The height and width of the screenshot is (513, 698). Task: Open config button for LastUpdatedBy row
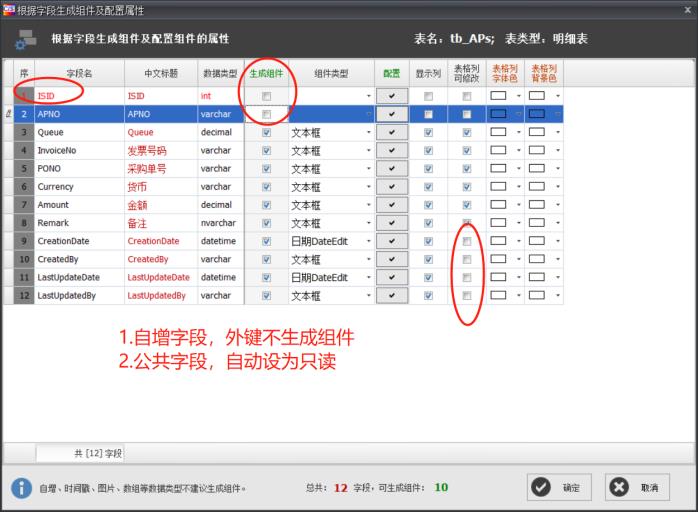coord(392,295)
